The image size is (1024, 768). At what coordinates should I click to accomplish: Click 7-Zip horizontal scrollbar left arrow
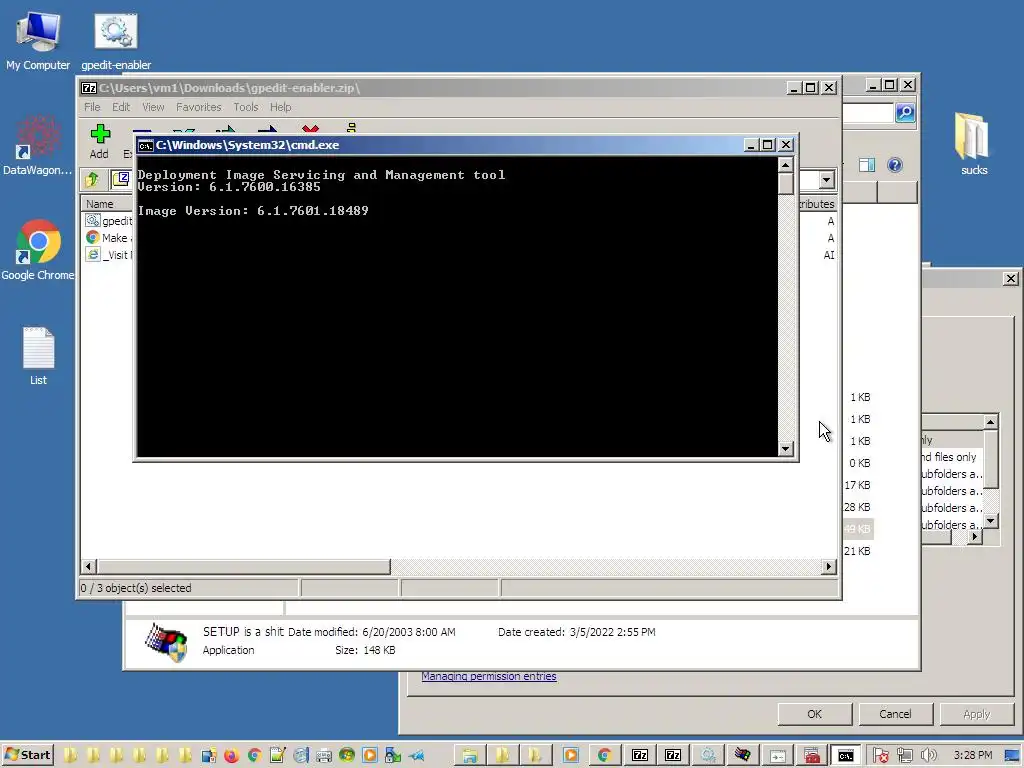[x=89, y=566]
